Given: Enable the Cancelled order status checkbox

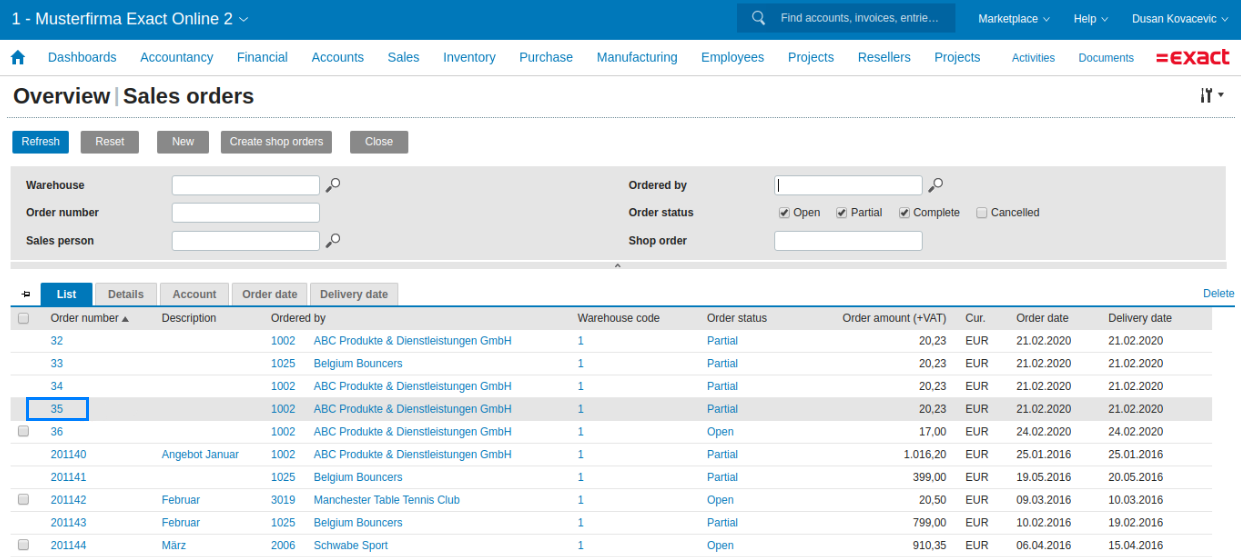Looking at the screenshot, I should pos(982,213).
